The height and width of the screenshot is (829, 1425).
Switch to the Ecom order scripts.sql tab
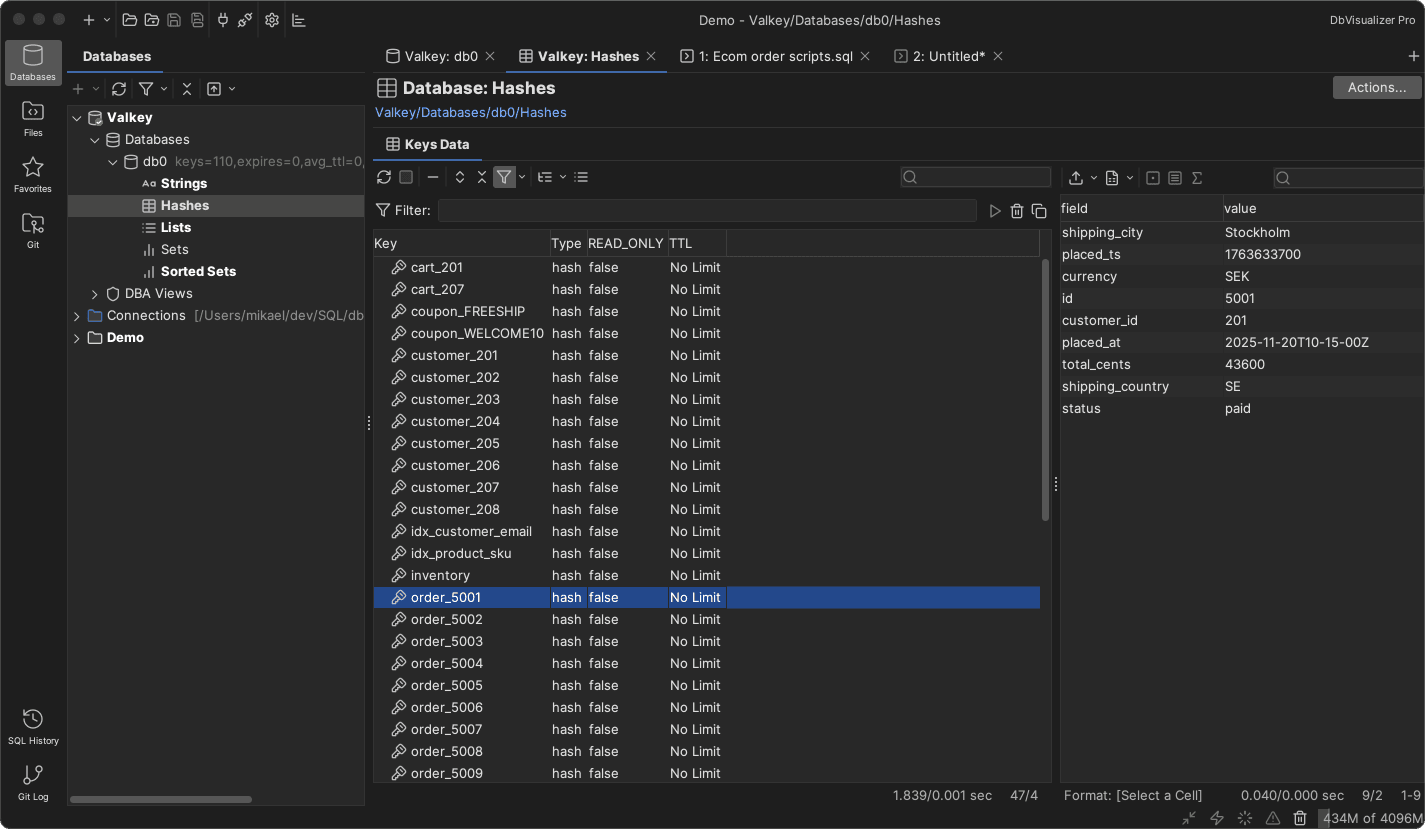coord(775,56)
